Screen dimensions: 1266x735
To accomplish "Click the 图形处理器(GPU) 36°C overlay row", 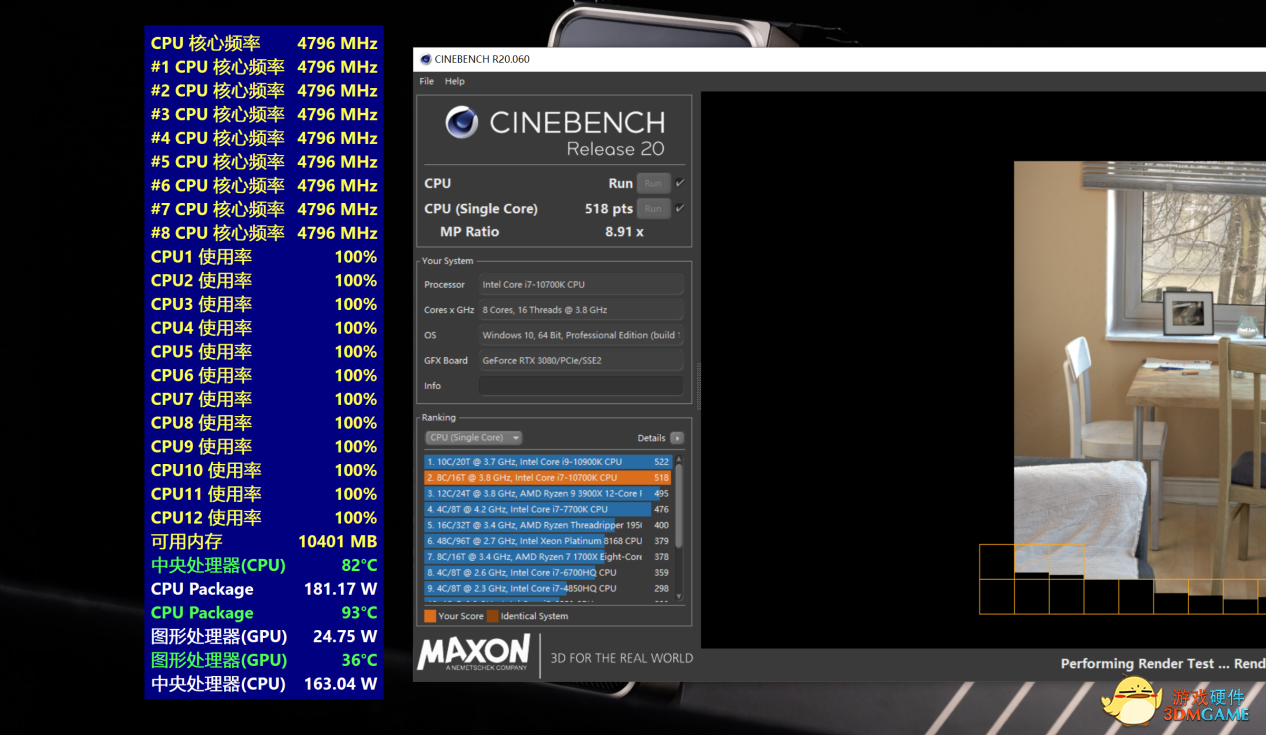I will click(x=264, y=660).
